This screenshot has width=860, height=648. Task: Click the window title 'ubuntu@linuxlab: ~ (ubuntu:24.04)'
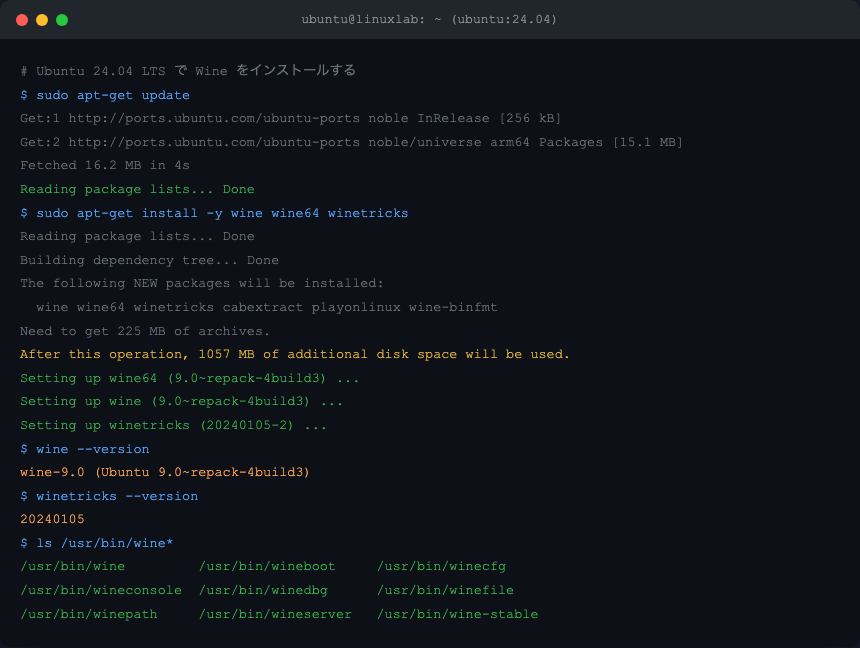(429, 20)
